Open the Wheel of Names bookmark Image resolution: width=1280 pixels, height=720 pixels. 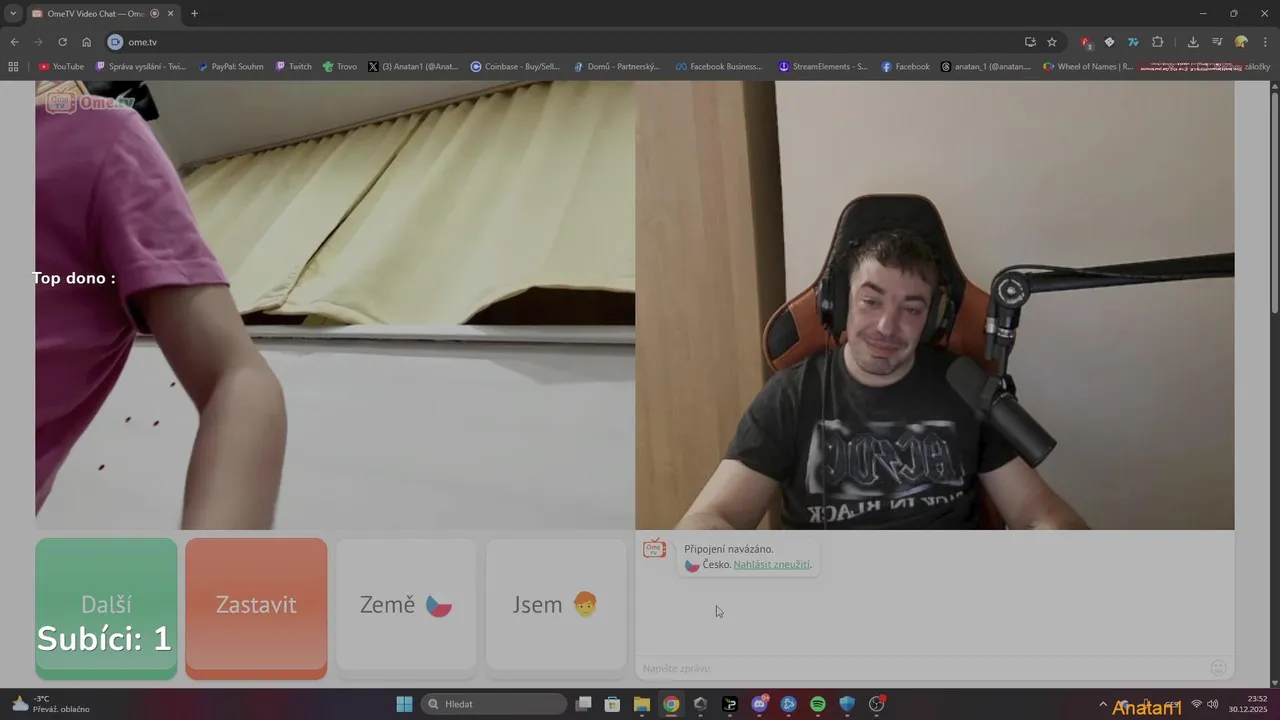point(1088,67)
